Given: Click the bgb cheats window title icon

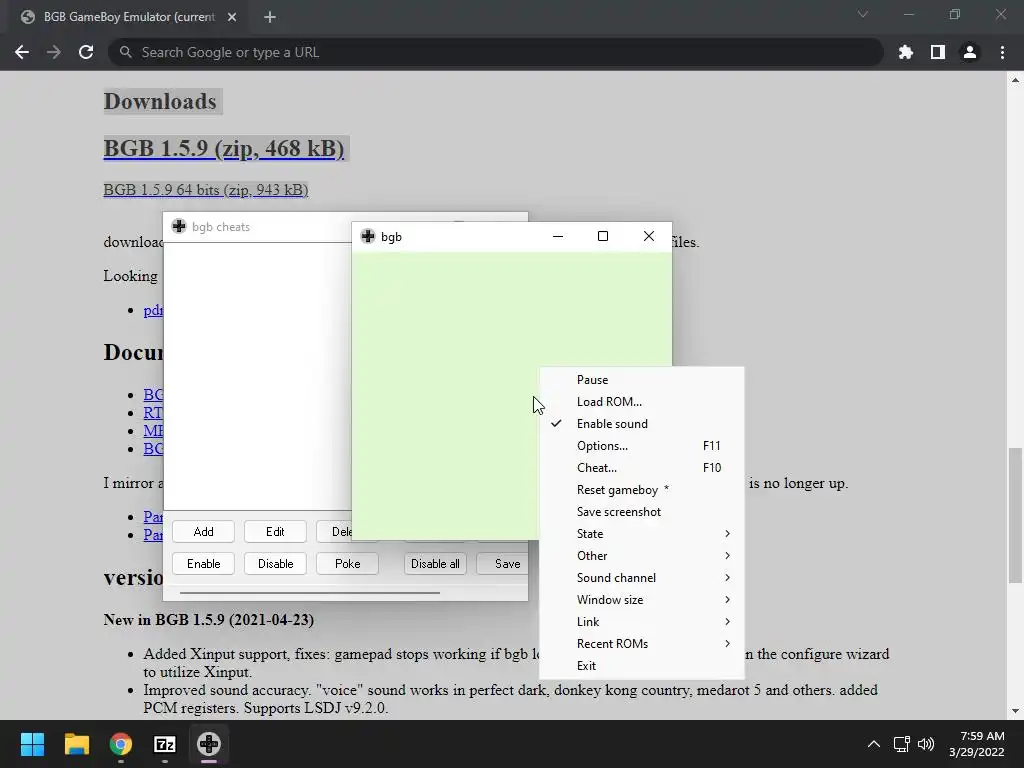Looking at the screenshot, I should 179,227.
